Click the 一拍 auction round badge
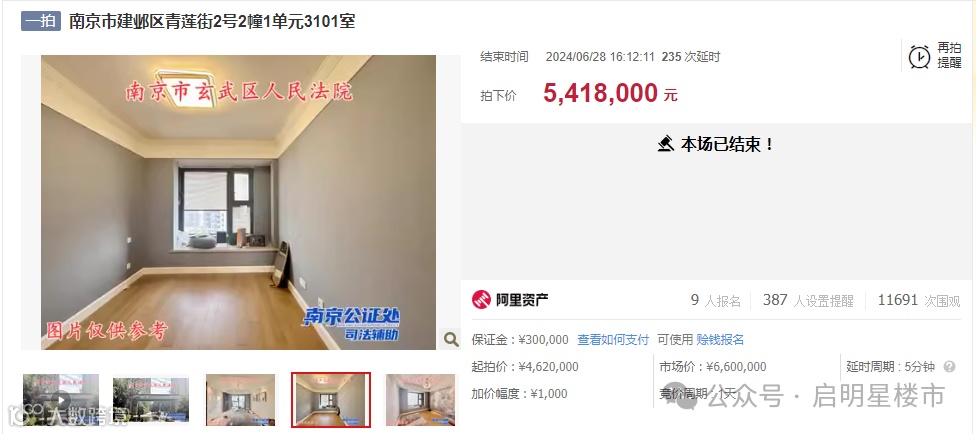The height and width of the screenshot is (434, 976). [40, 21]
